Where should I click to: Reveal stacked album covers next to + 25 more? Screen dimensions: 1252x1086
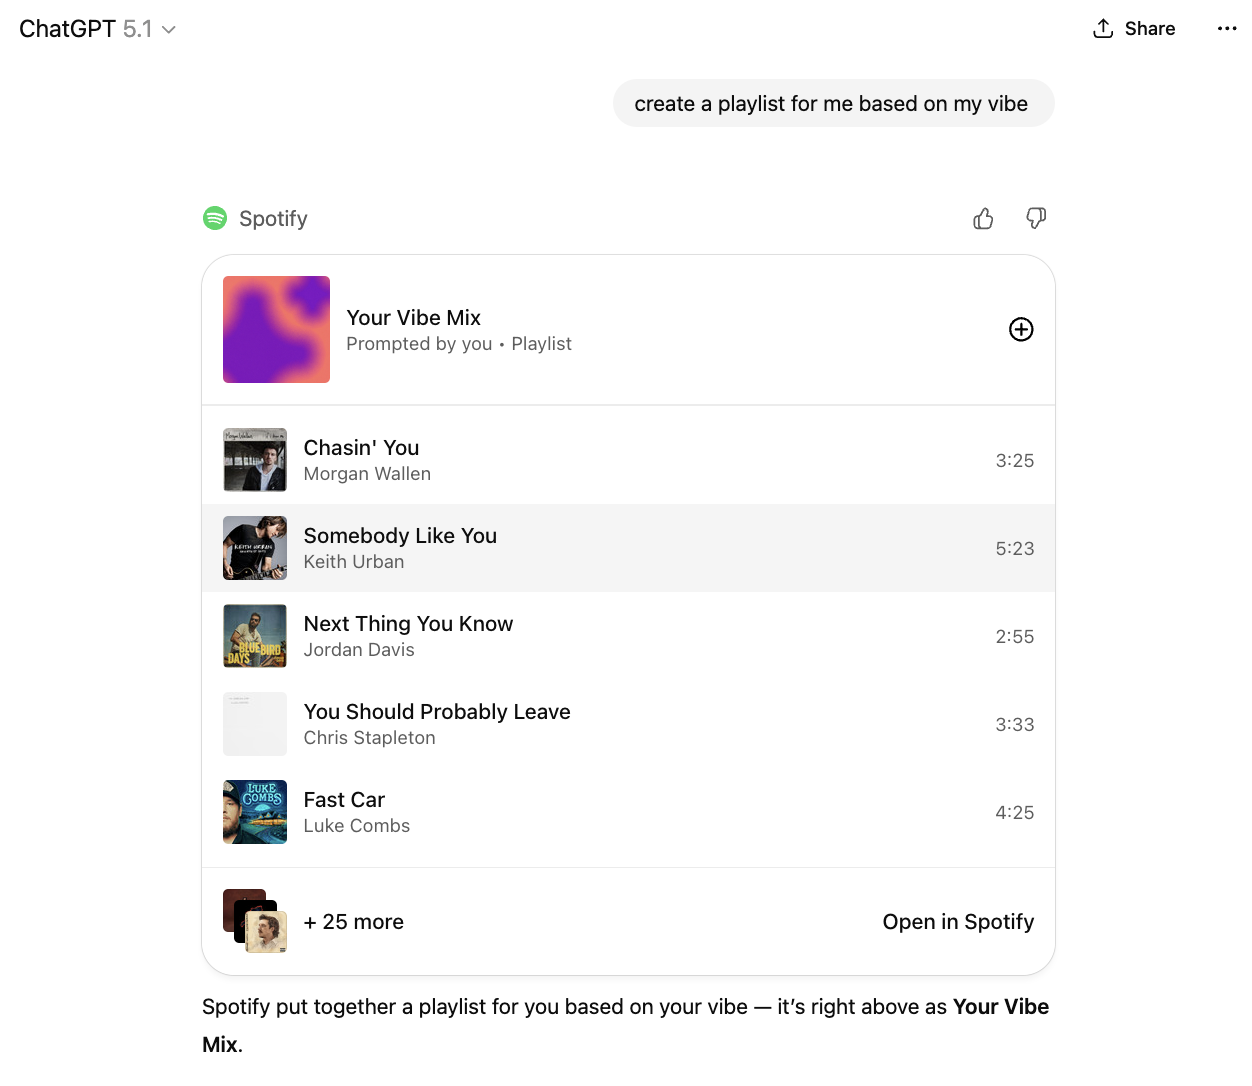pos(253,921)
